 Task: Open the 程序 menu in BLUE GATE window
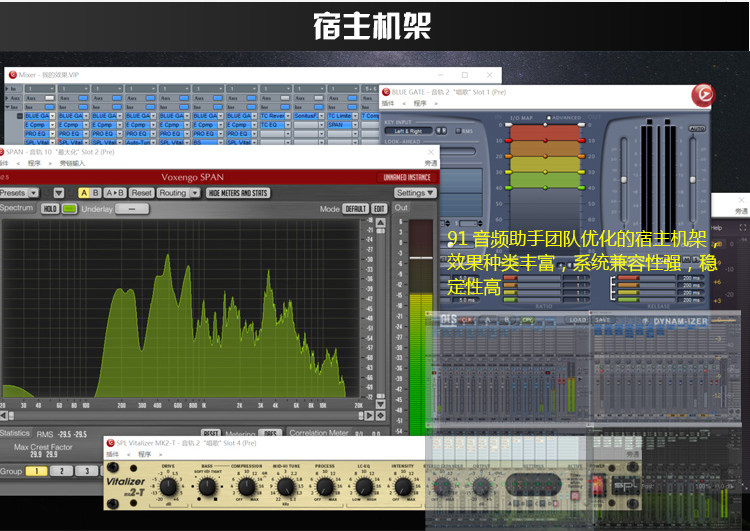(420, 103)
